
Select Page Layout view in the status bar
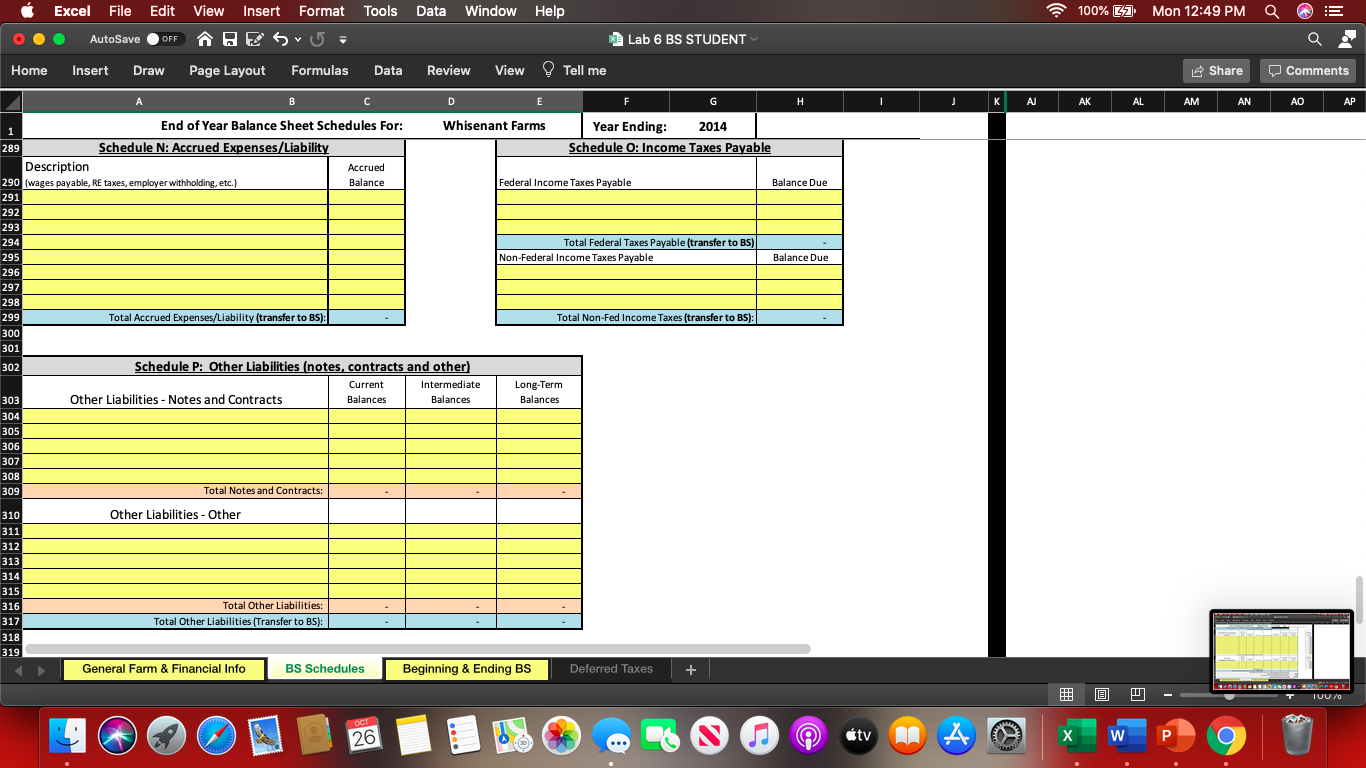[x=1101, y=694]
